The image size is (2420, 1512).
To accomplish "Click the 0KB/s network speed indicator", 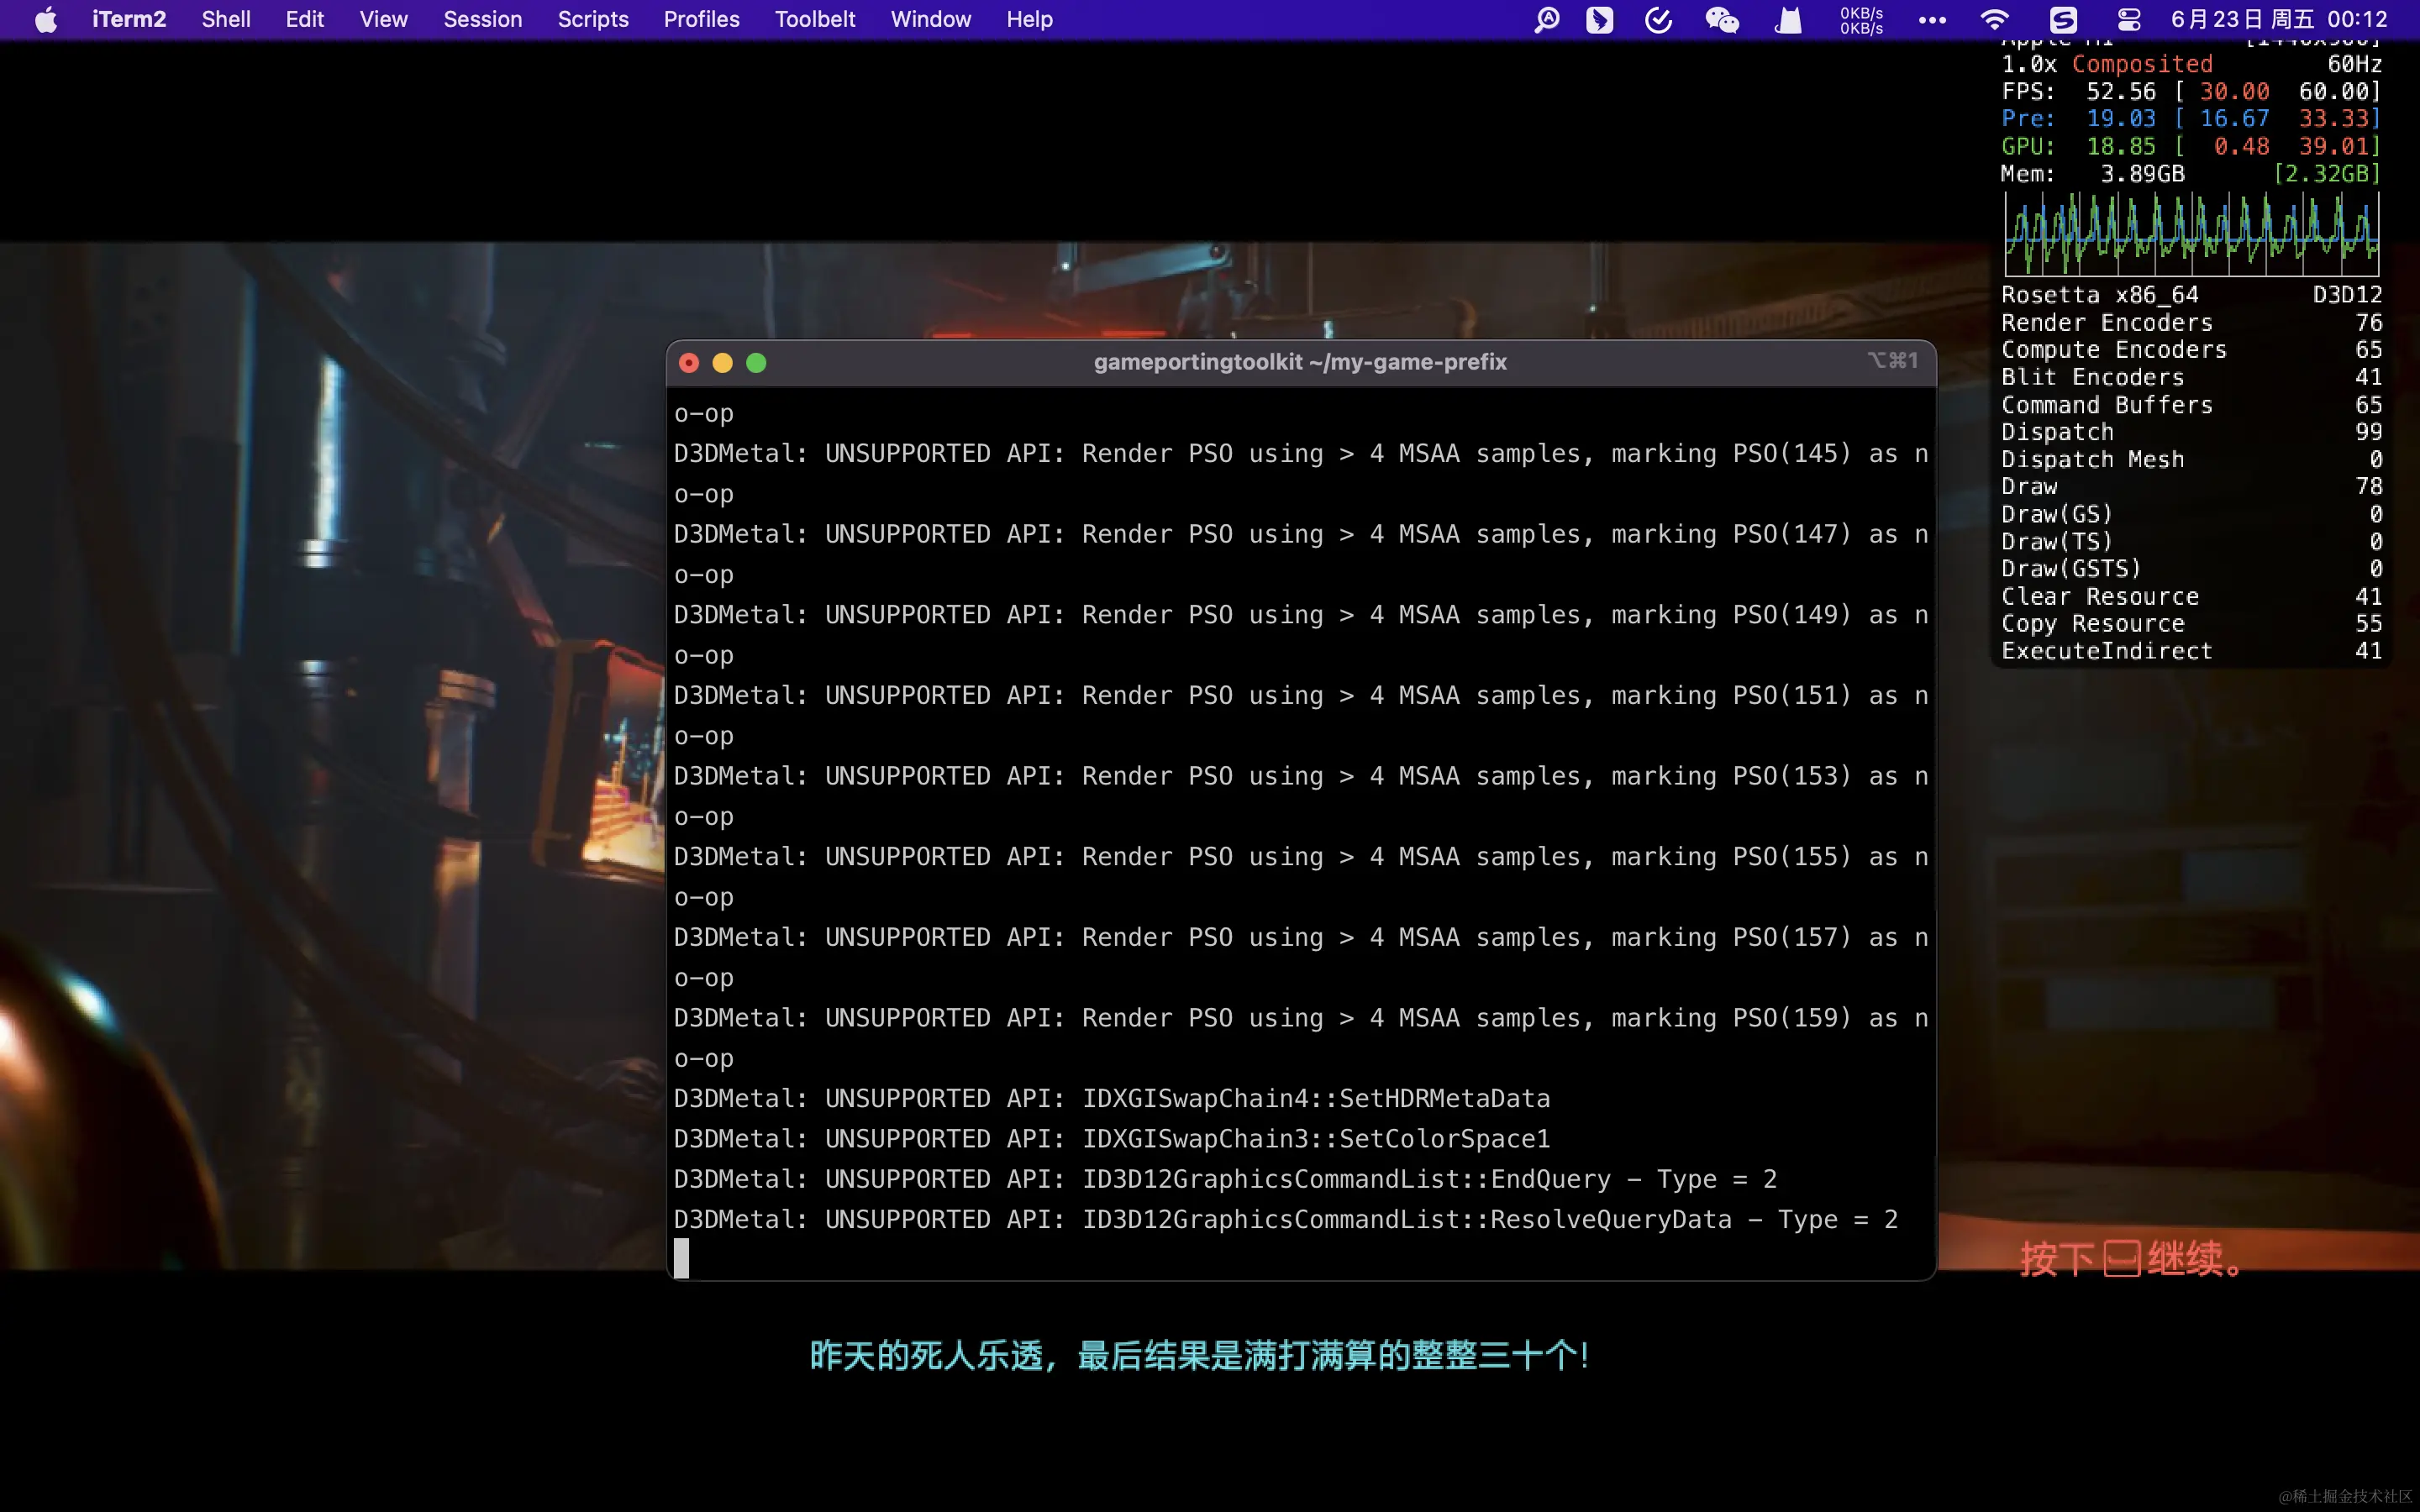I will [1860, 19].
